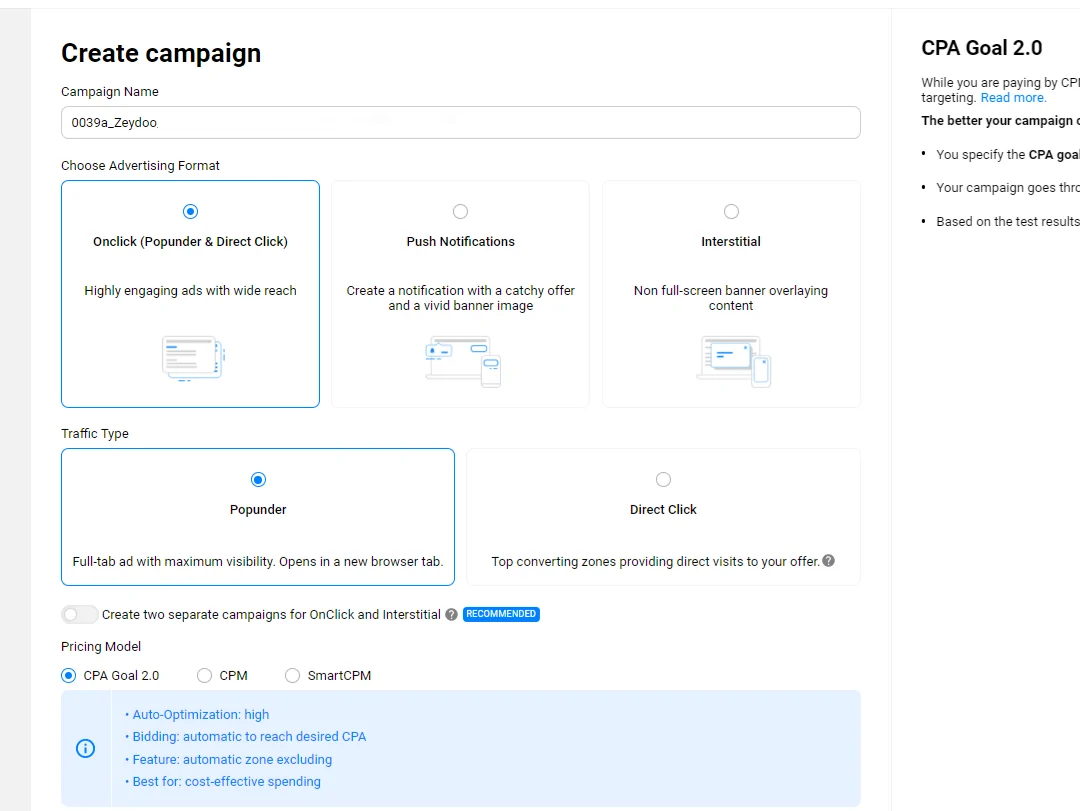Select the Push Notifications format radio button

[460, 211]
